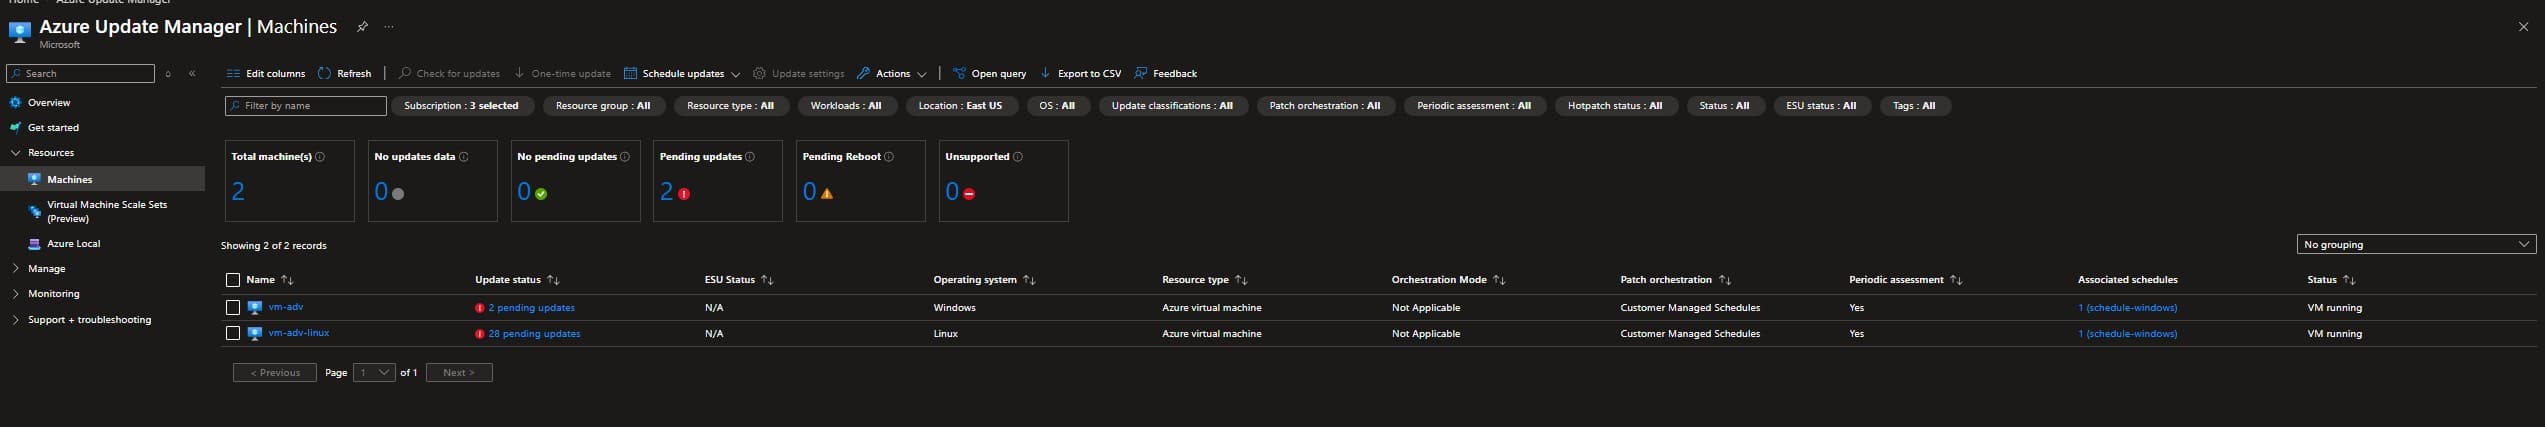Expand the Schedule updates dropdown chevron
Screen dimensions: 2545x427
click(x=736, y=74)
